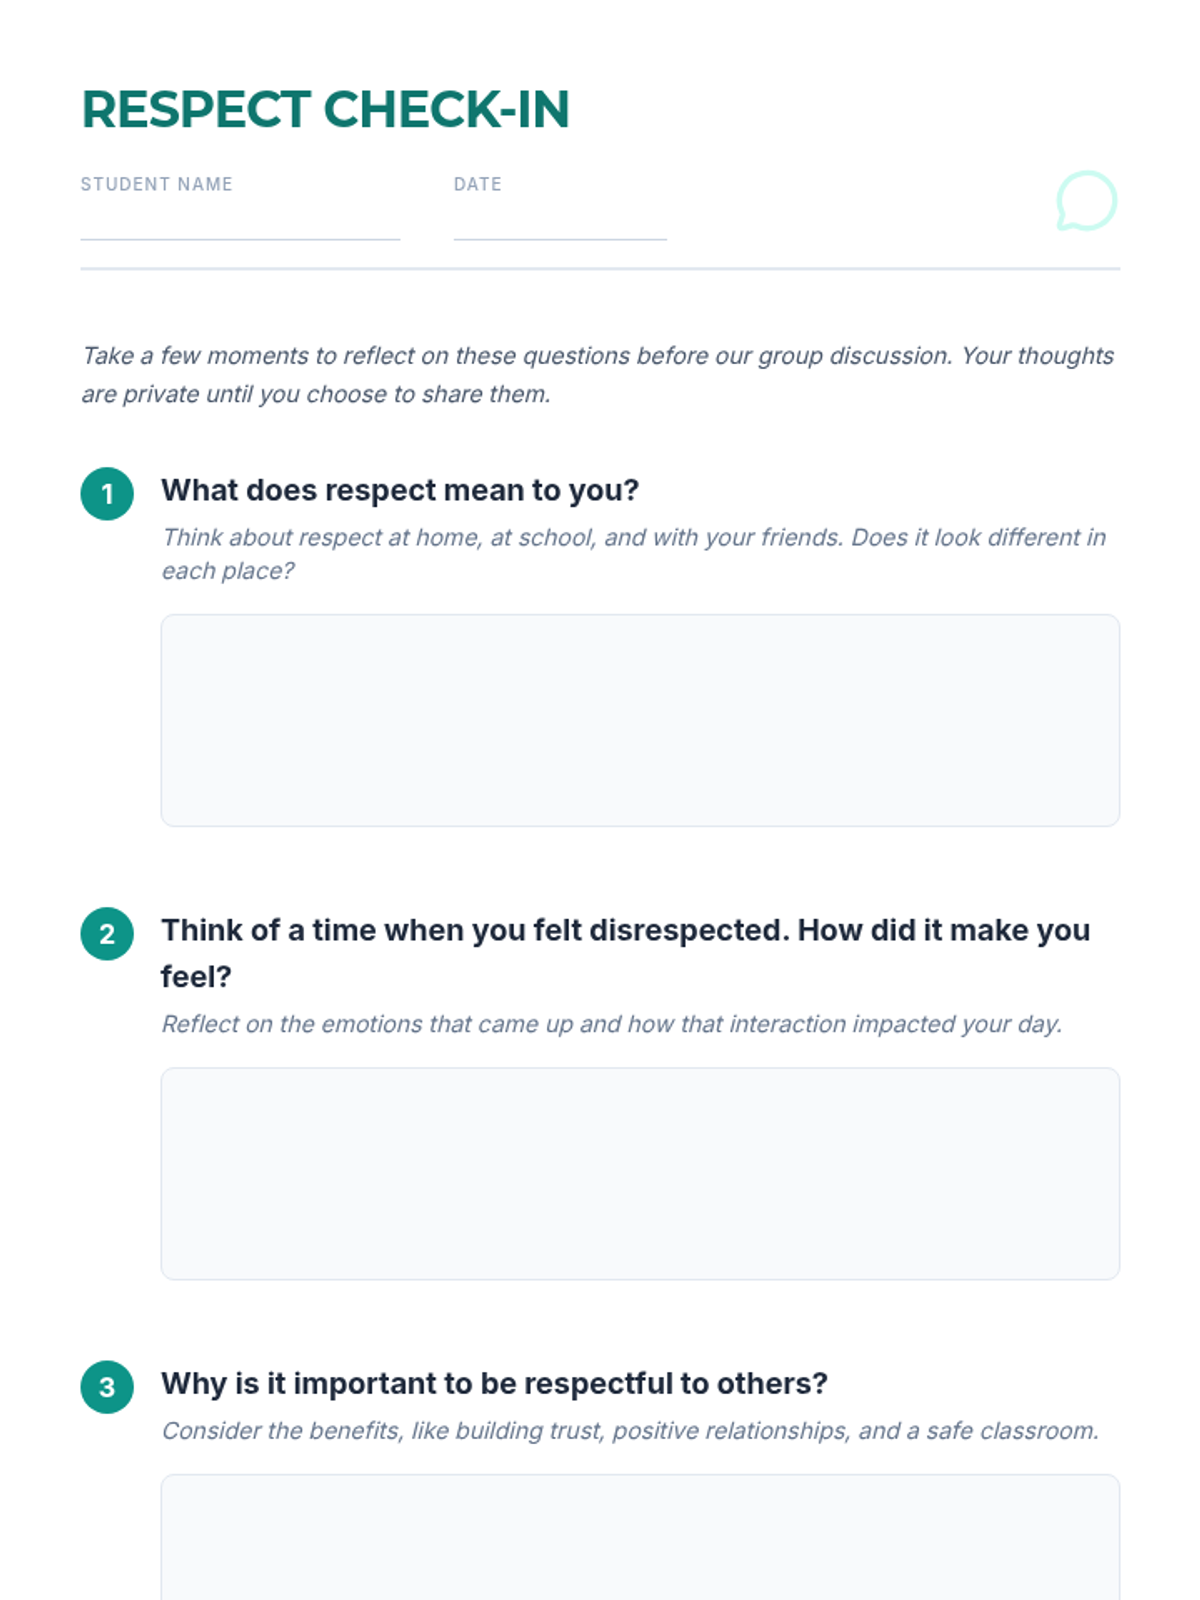Focus the answer box about feeling disrespected

click(x=640, y=1173)
